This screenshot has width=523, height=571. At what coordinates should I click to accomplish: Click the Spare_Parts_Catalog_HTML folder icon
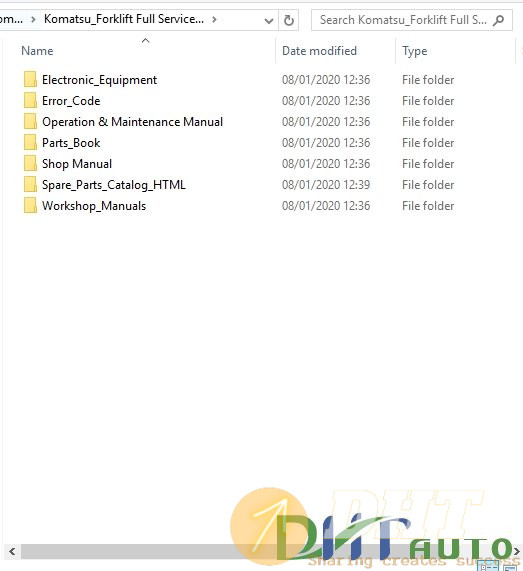point(30,185)
